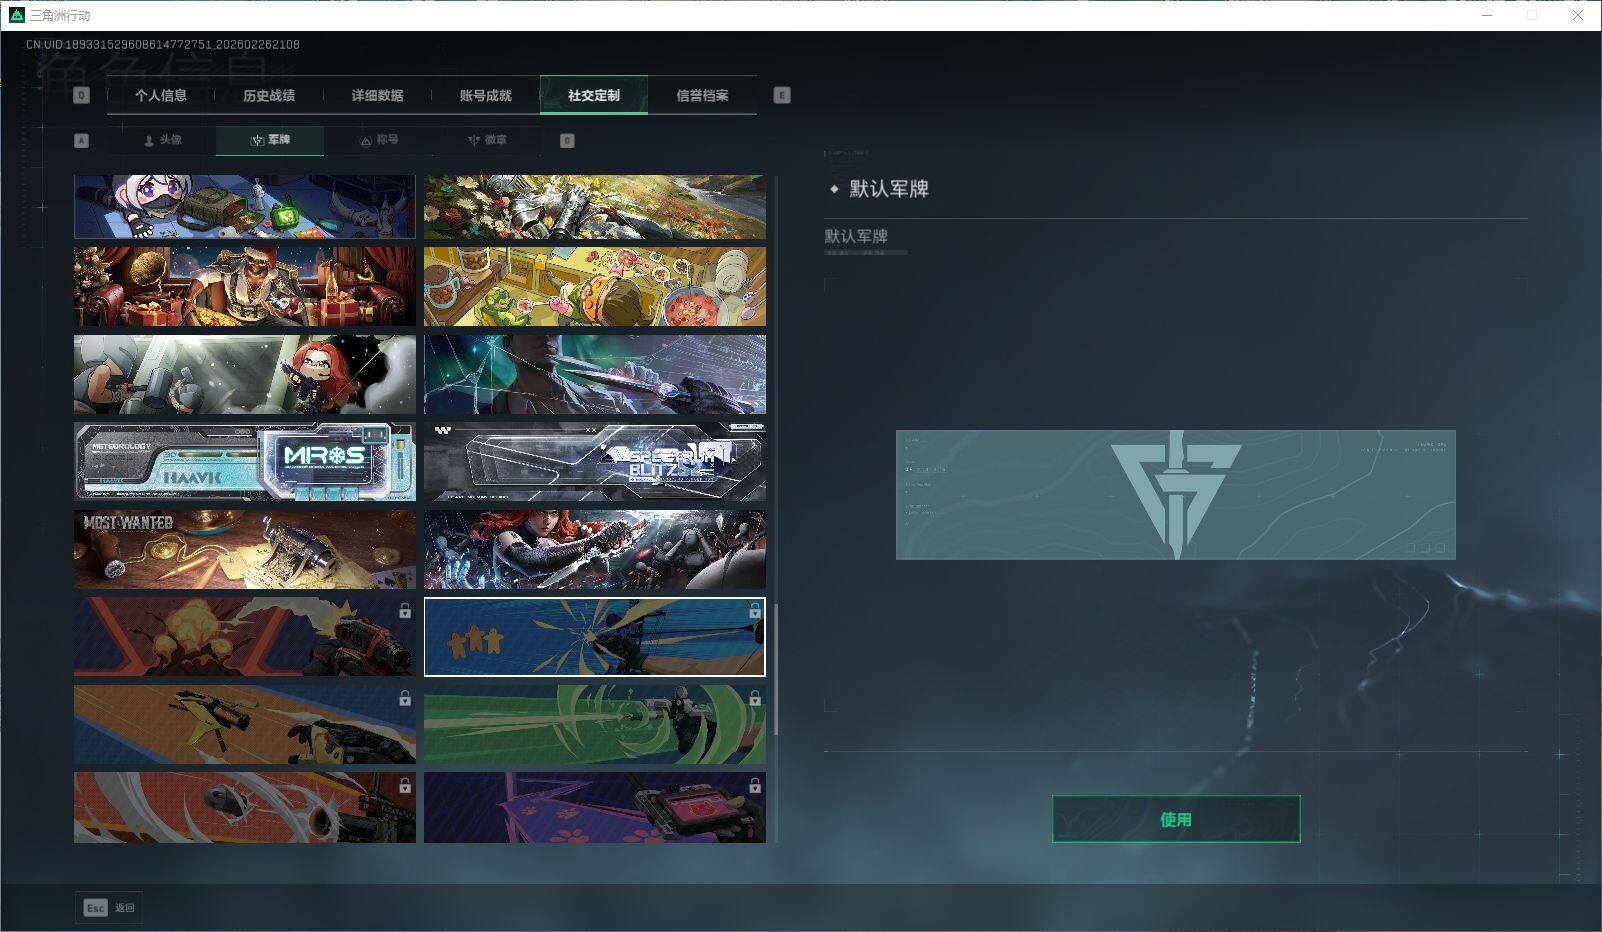
Task: Select the locked orange cracked-helmet dog tag
Action: 245,807
